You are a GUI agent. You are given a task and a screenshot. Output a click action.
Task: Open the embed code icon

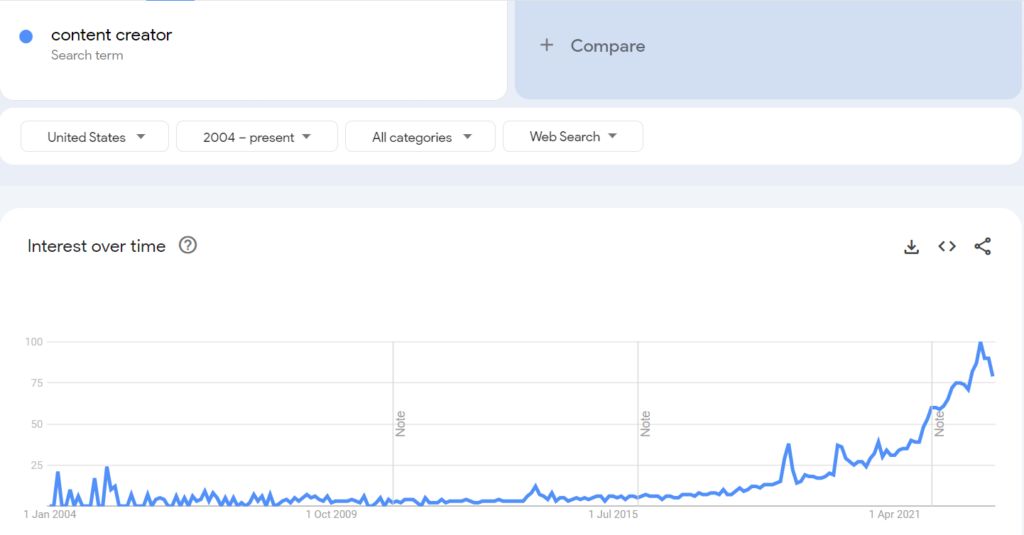947,247
